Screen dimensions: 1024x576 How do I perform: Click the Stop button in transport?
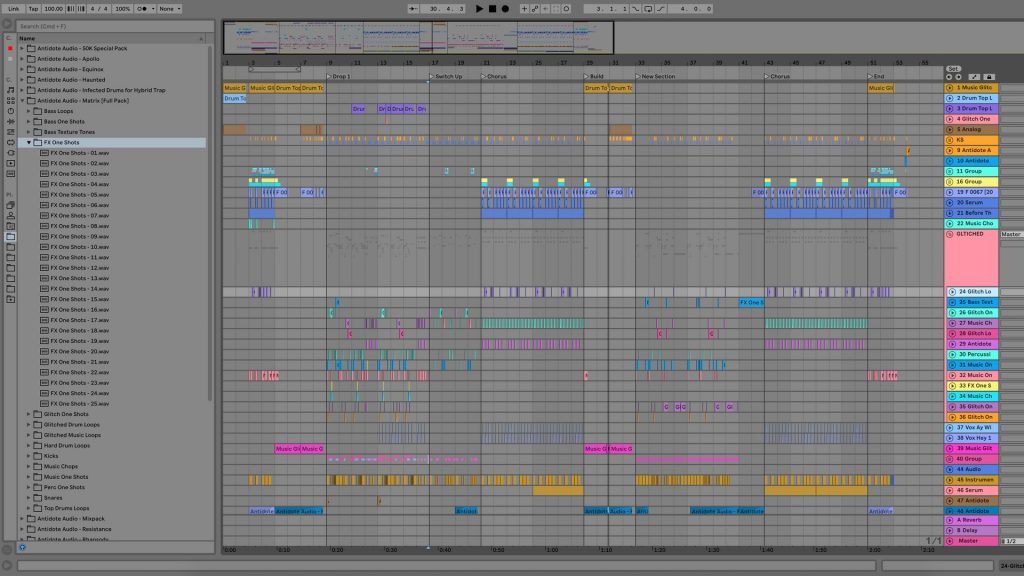(x=492, y=8)
